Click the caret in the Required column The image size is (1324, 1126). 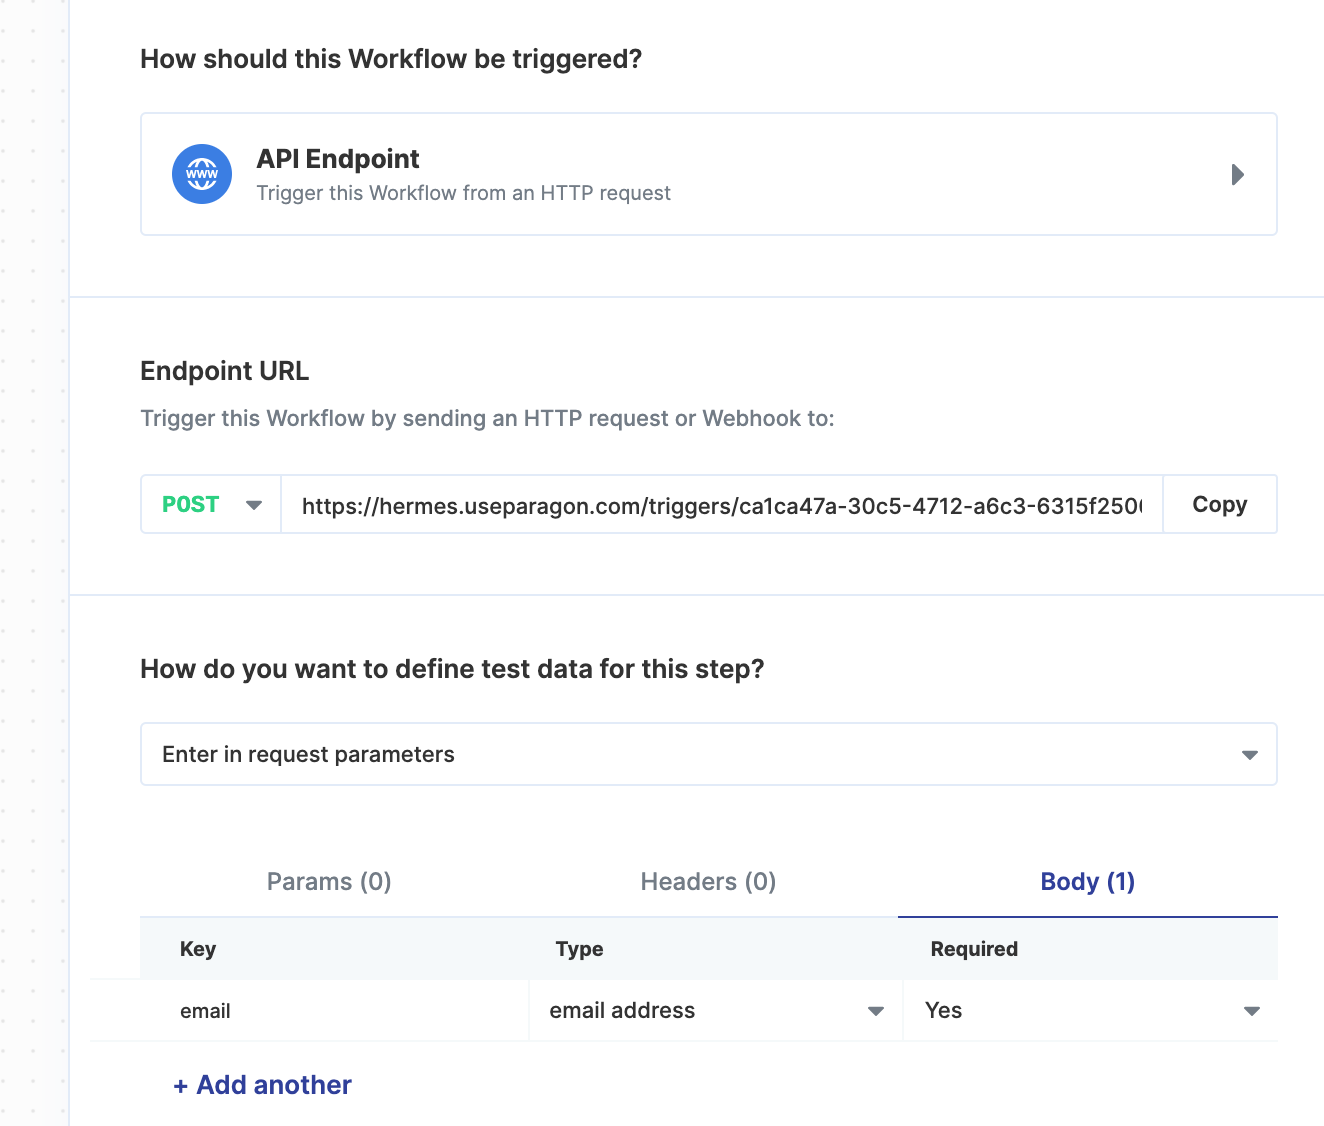coord(1251,1011)
